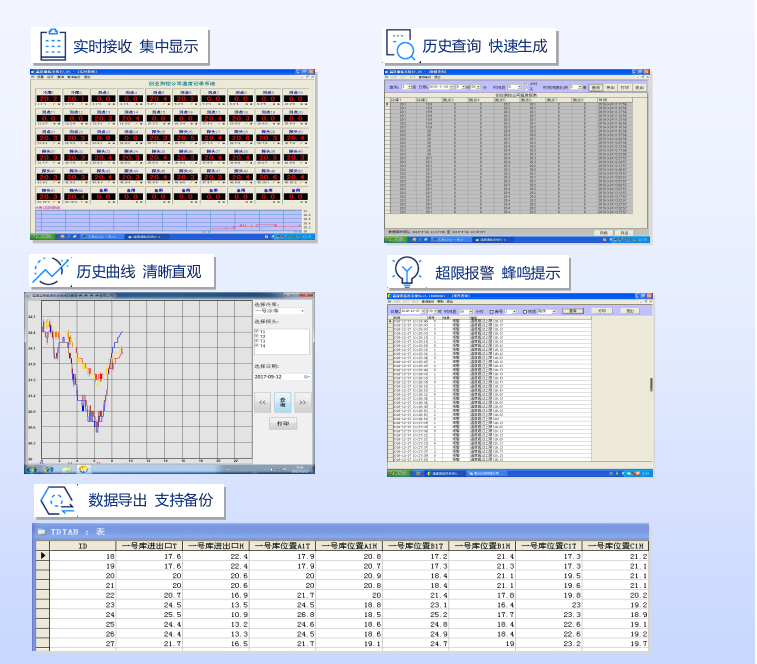Image resolution: width=757 pixels, height=664 pixels.
Task: Click the >> next-day button beside 查询
Action: coord(302,402)
